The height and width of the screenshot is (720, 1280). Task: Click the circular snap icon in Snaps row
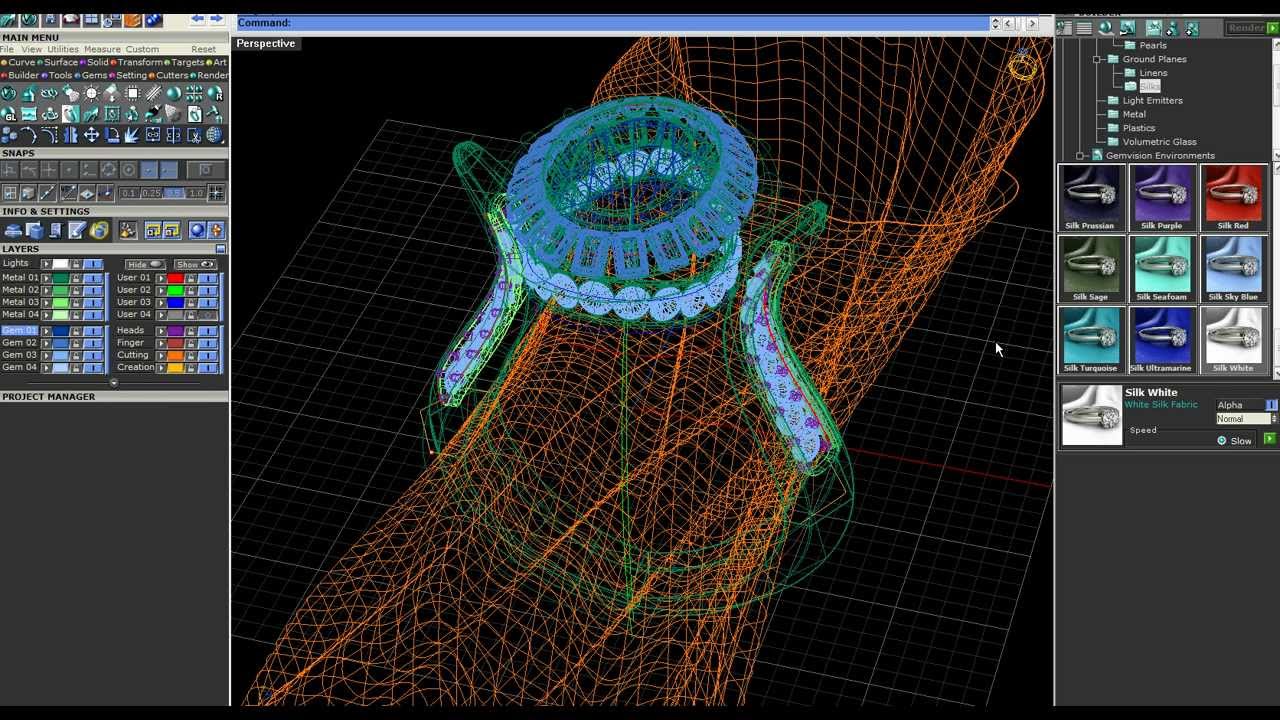[x=128, y=170]
